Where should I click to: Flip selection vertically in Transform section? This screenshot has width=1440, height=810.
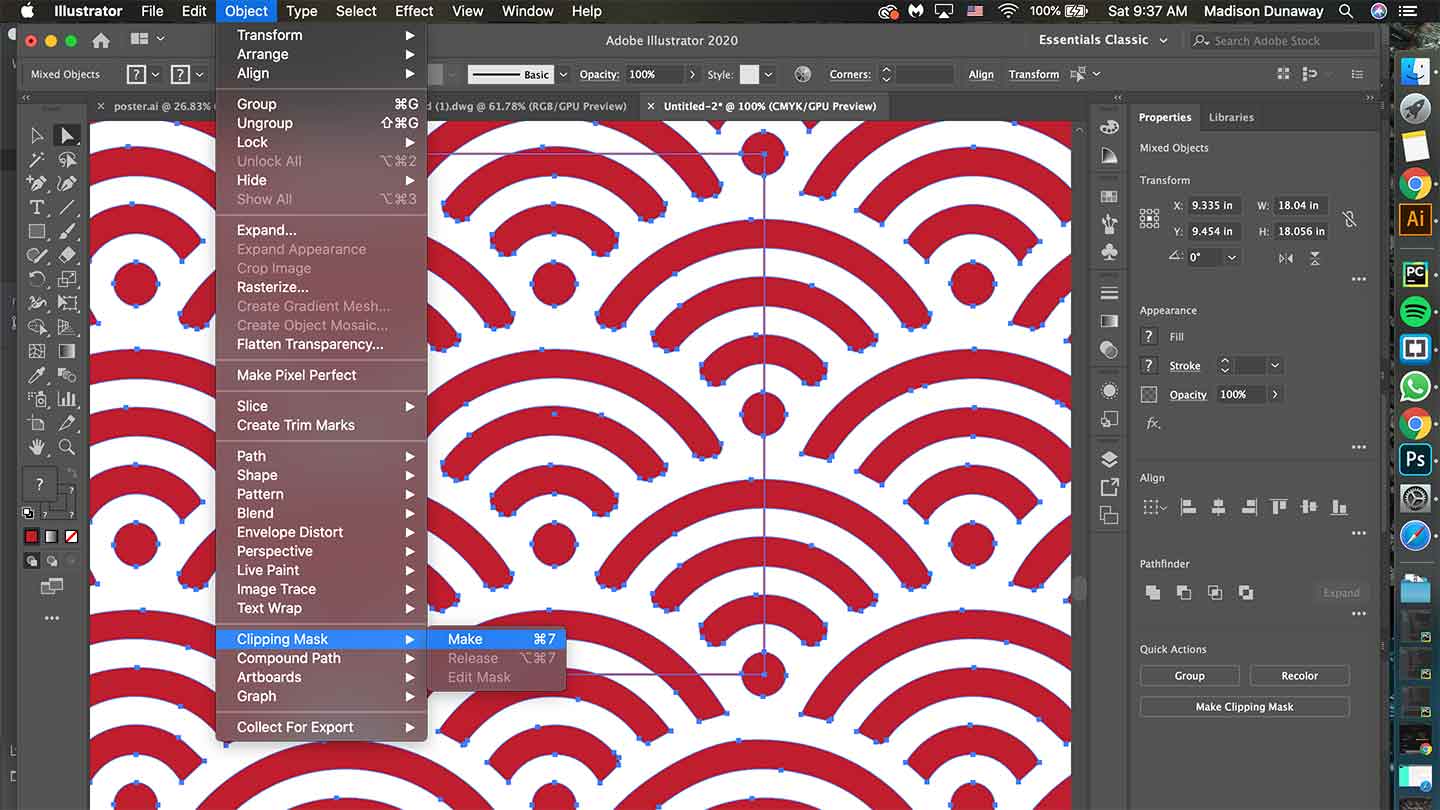click(x=1315, y=257)
